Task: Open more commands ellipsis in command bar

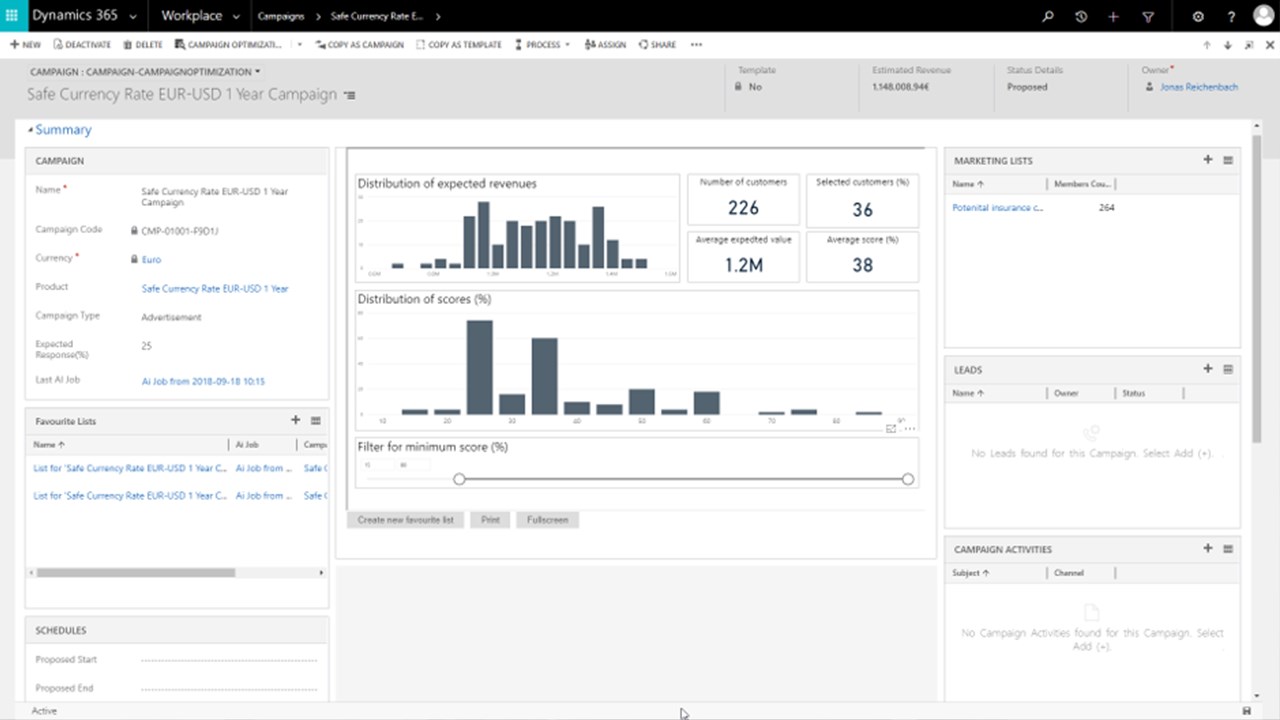Action: pos(696,45)
